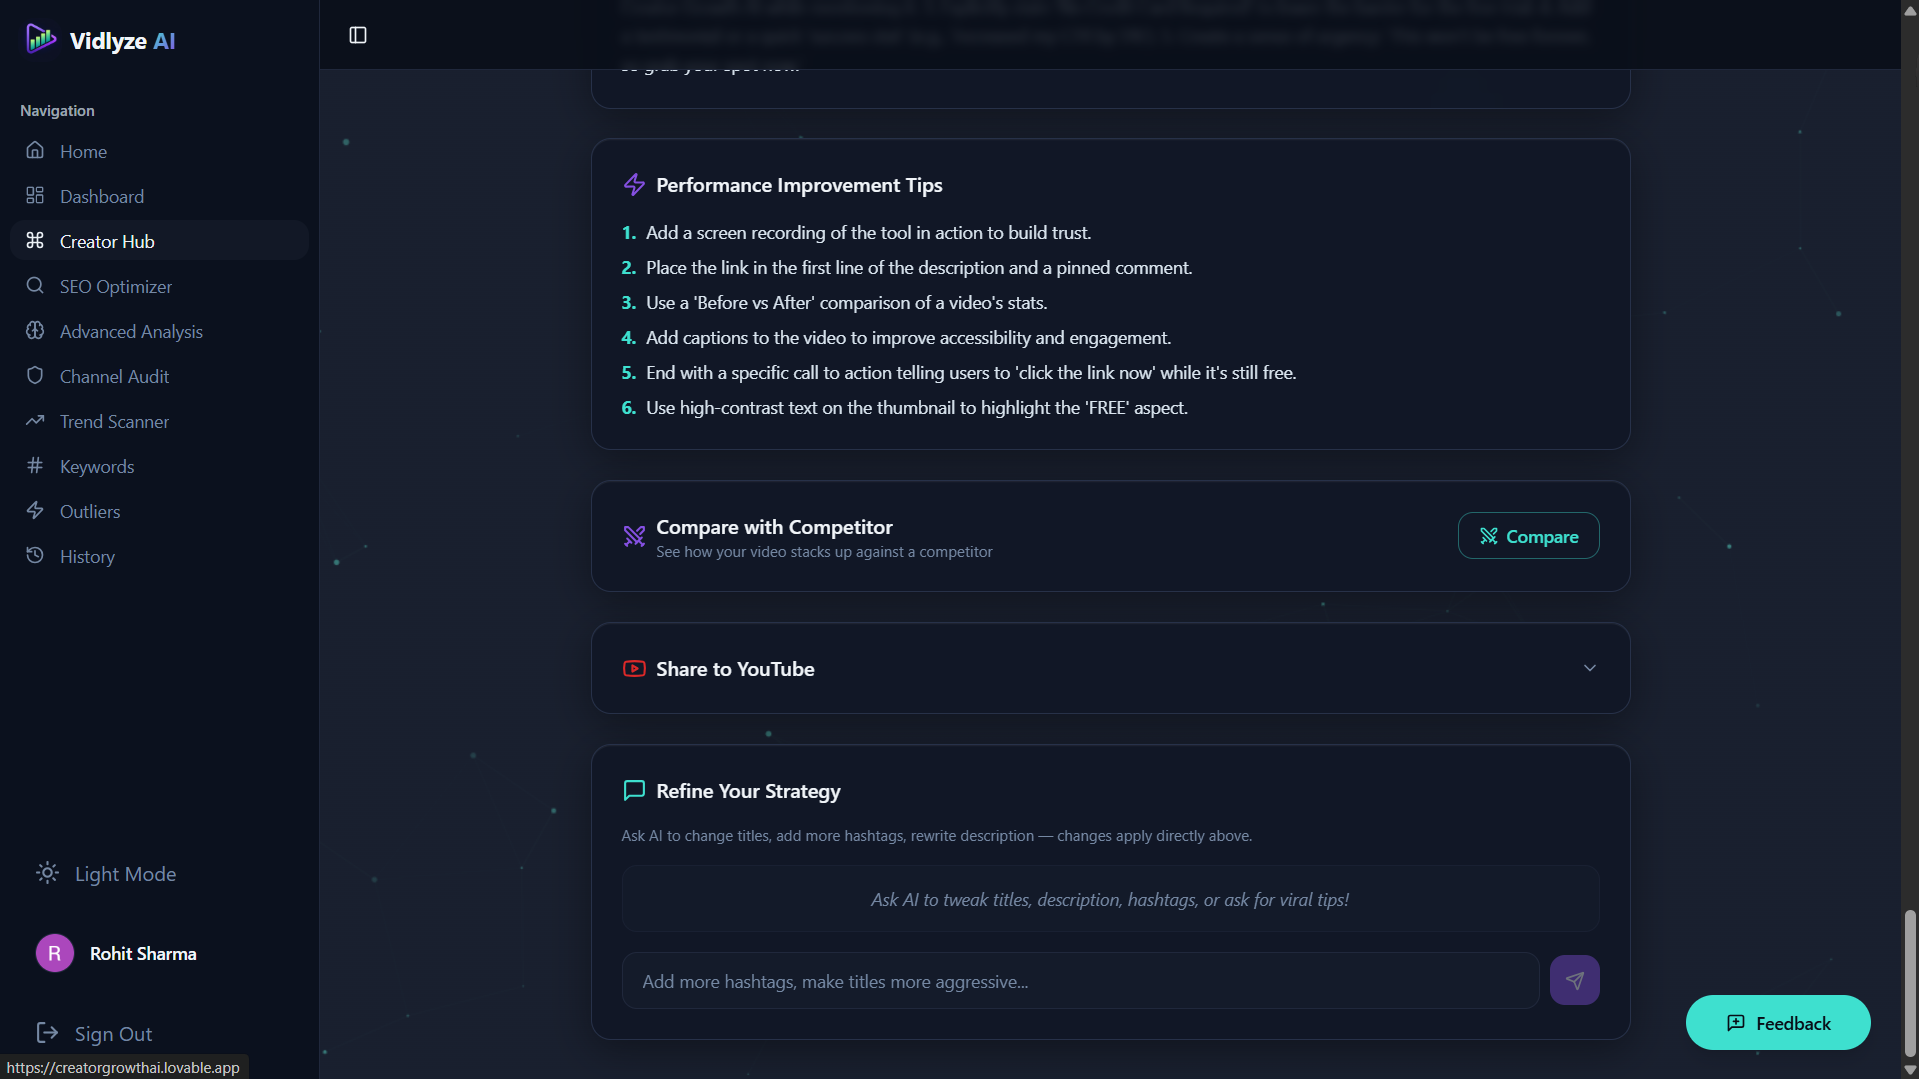
Task: Select the Trend Scanner in the sidebar
Action: 113,421
